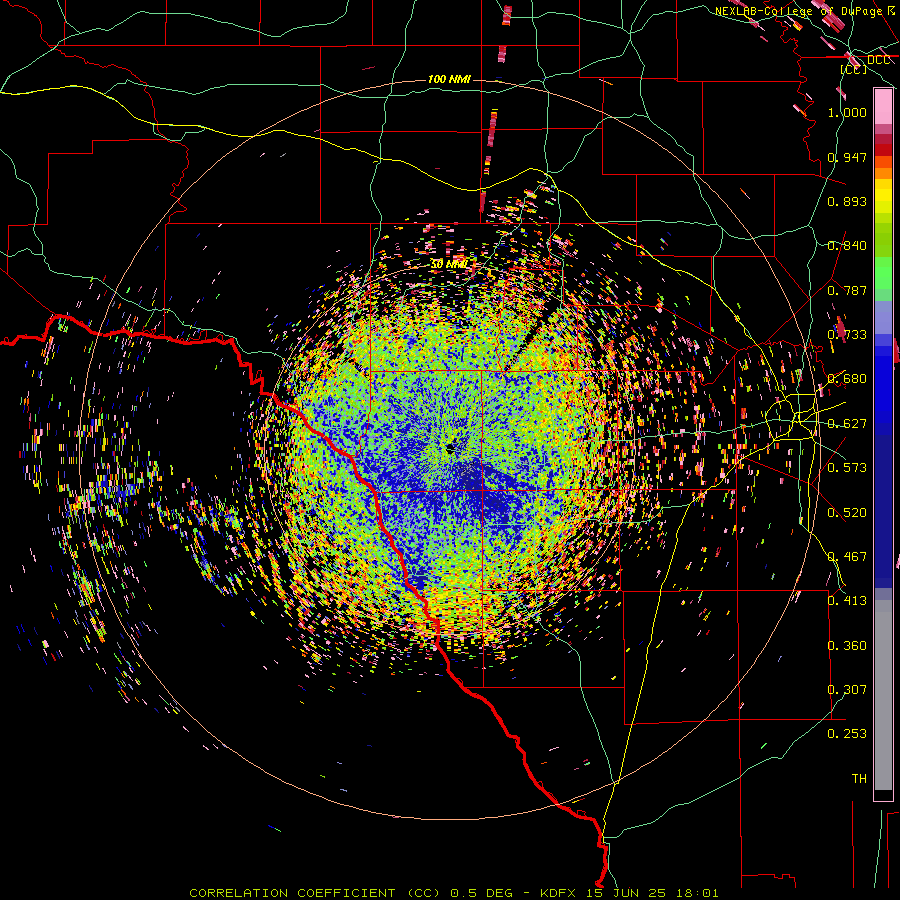This screenshot has width=900, height=900.
Task: Pick the gray segment of the color bar
Action: click(x=883, y=695)
